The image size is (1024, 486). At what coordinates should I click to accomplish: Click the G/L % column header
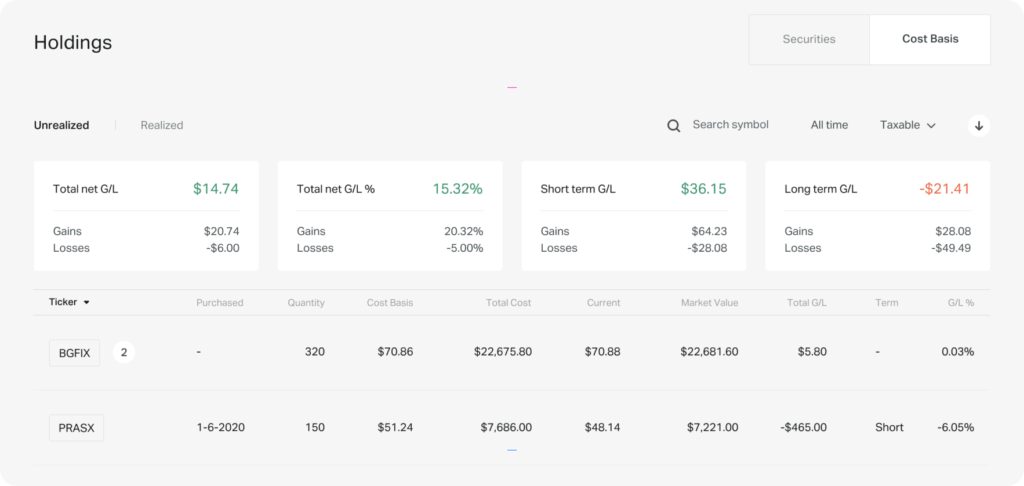960,302
